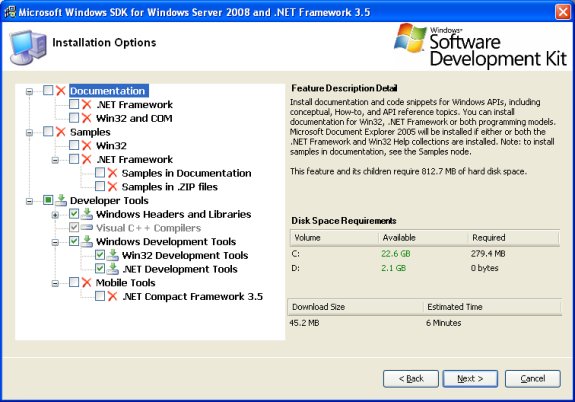Click install icon beside Windows Development Tools
This screenshot has height=402, width=575.
point(87,241)
